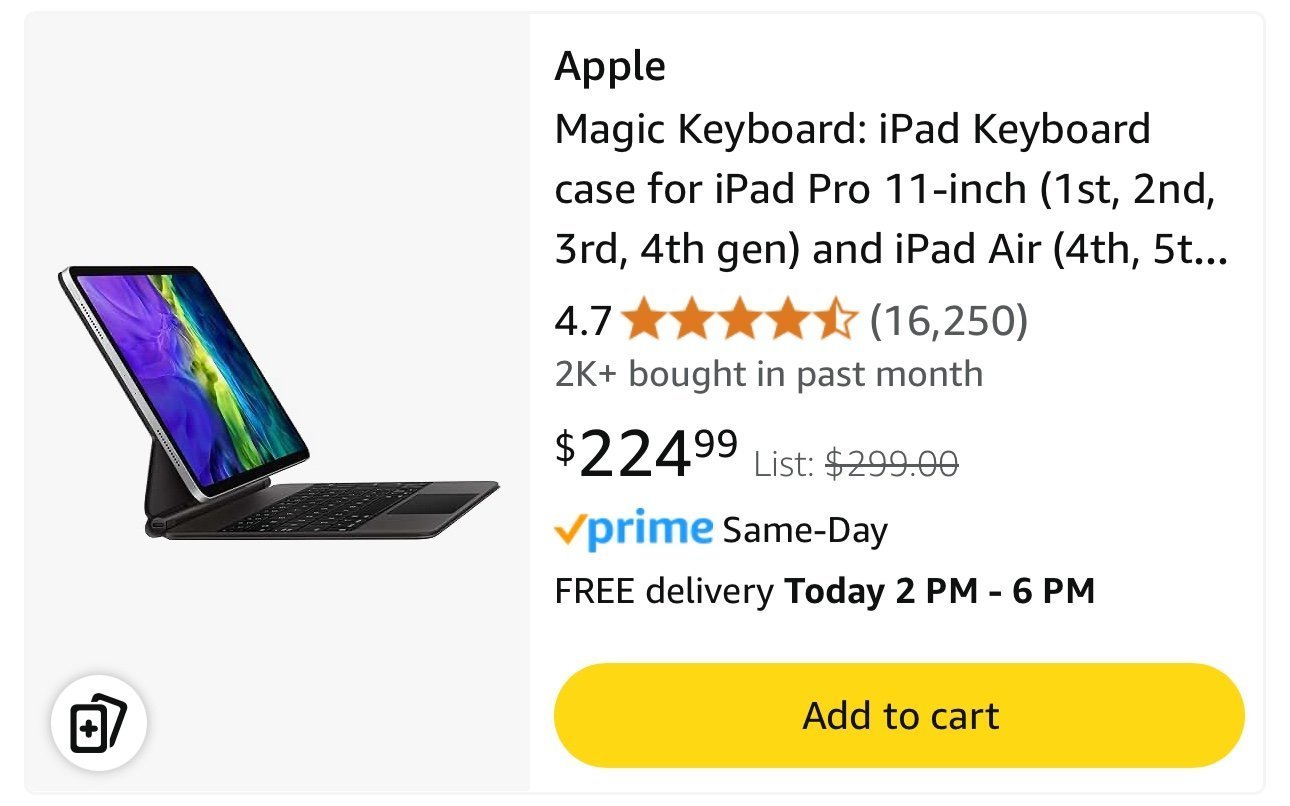Select the Prime badge checkmark icon
Viewport: 1290px width, 806px height.
(x=572, y=529)
